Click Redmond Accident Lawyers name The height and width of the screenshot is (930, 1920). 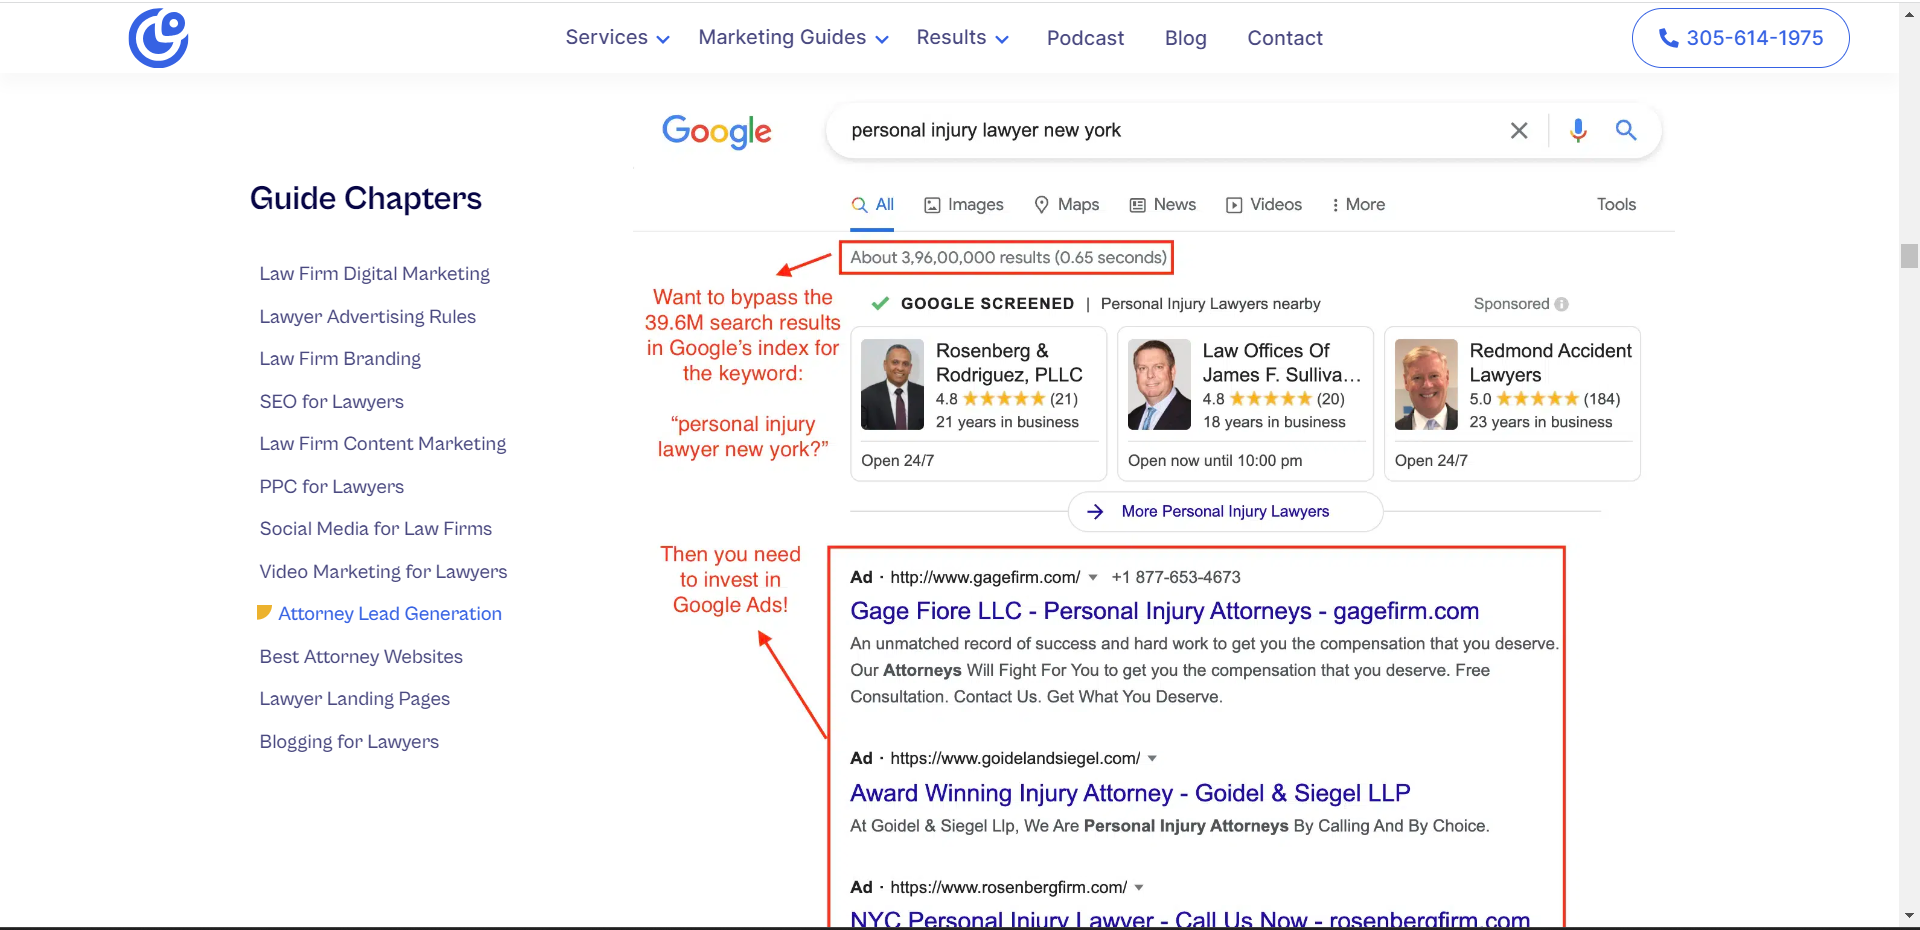1550,363
